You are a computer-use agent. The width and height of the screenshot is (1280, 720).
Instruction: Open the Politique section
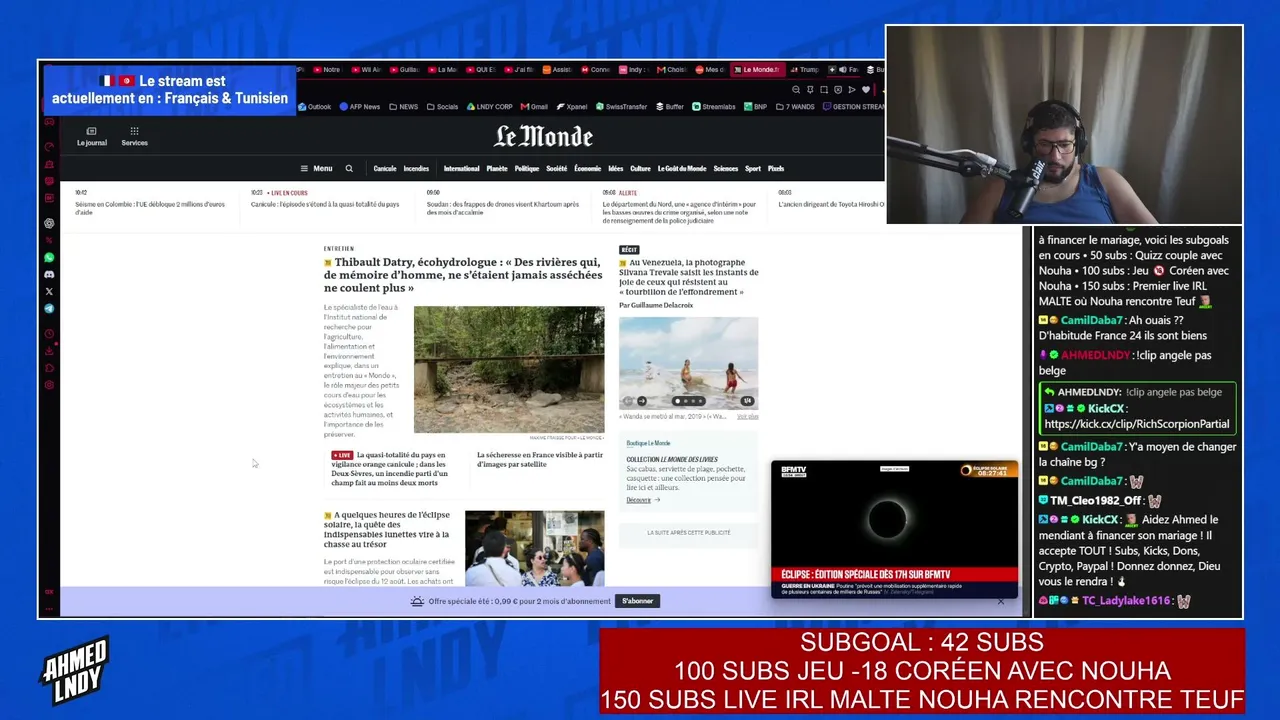[x=527, y=169]
